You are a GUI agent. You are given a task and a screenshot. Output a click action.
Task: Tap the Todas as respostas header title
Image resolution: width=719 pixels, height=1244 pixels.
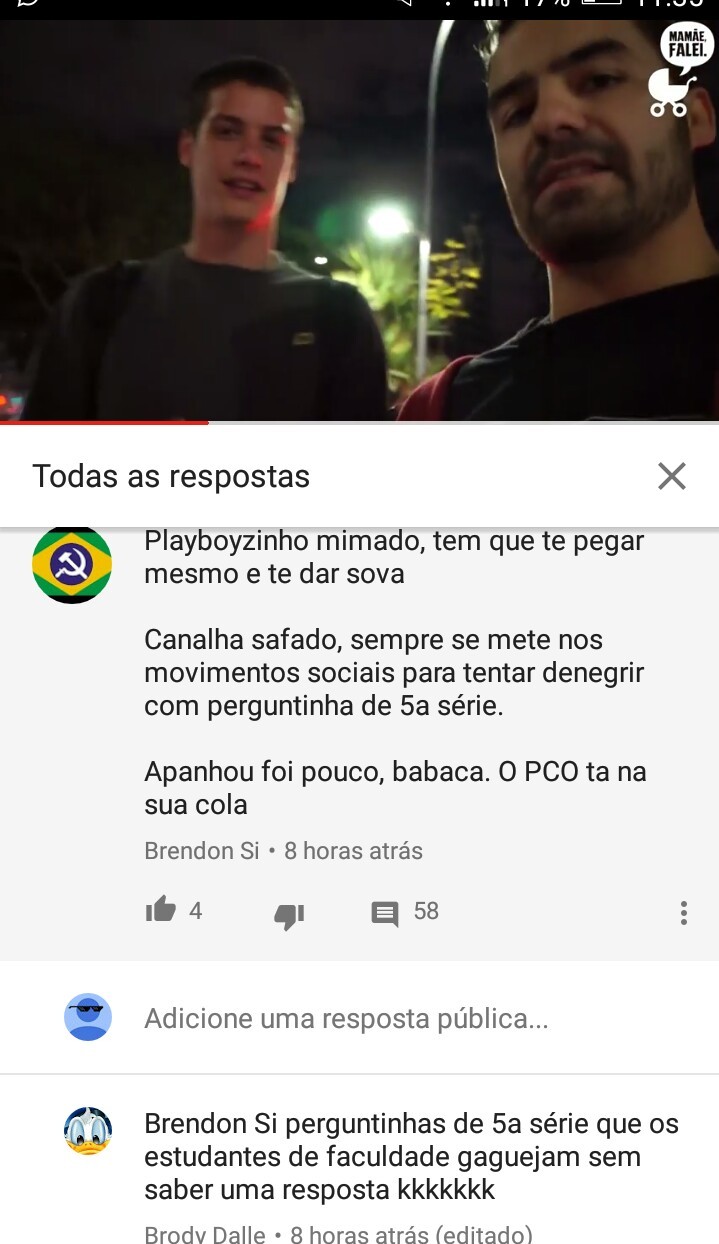pos(171,476)
